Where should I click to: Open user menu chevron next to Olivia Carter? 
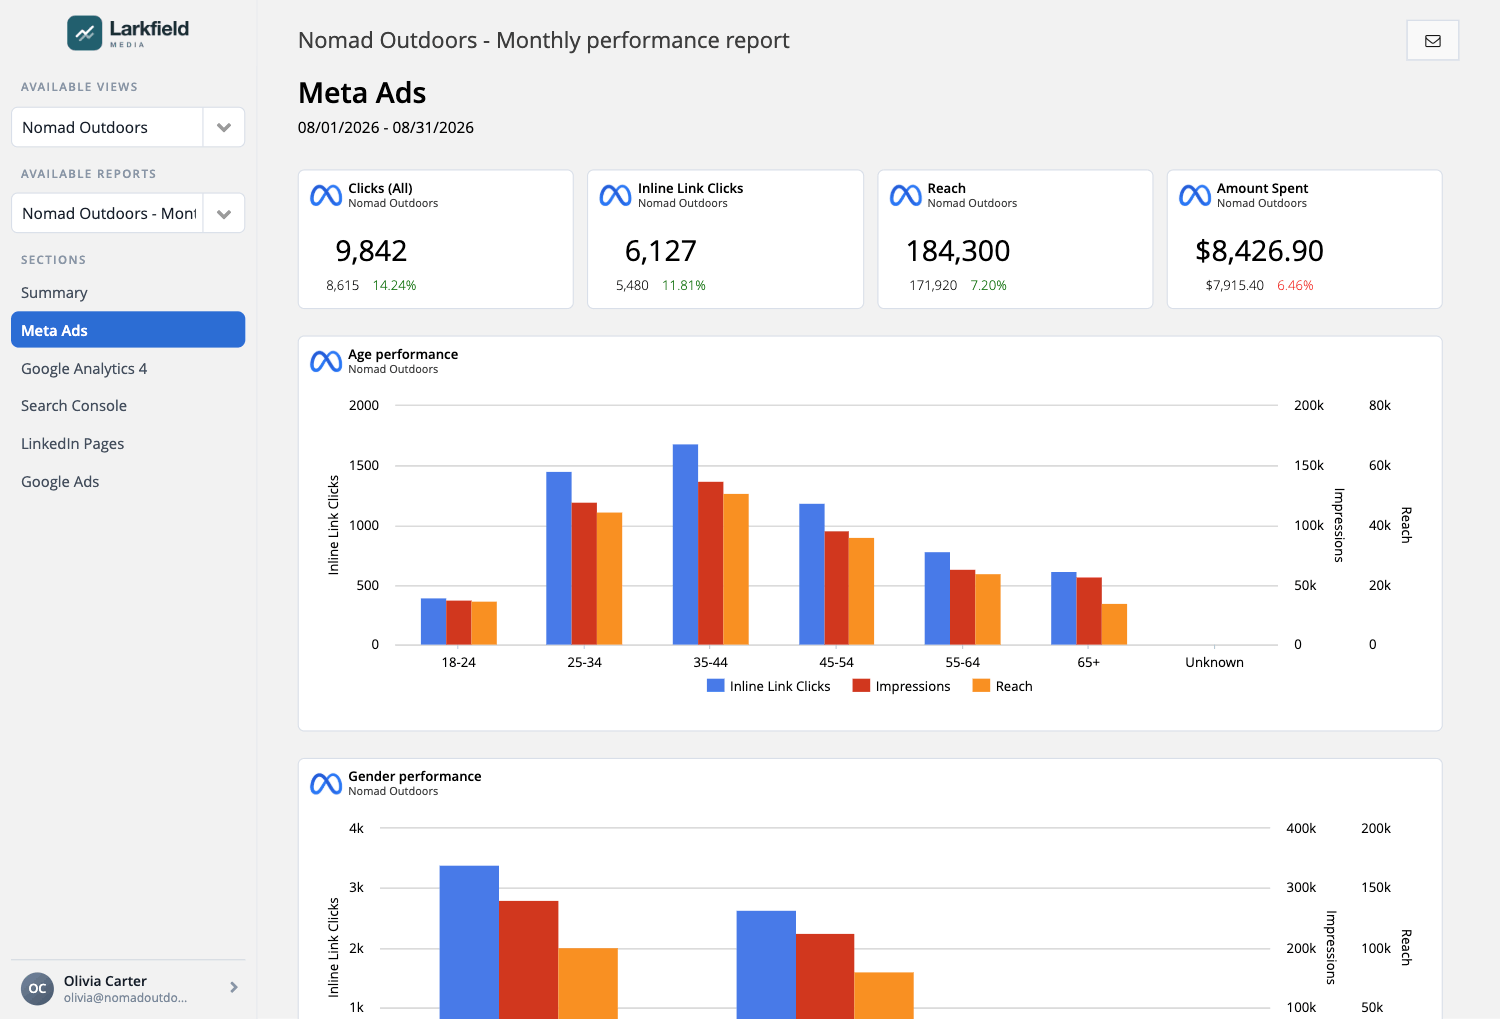tap(234, 987)
